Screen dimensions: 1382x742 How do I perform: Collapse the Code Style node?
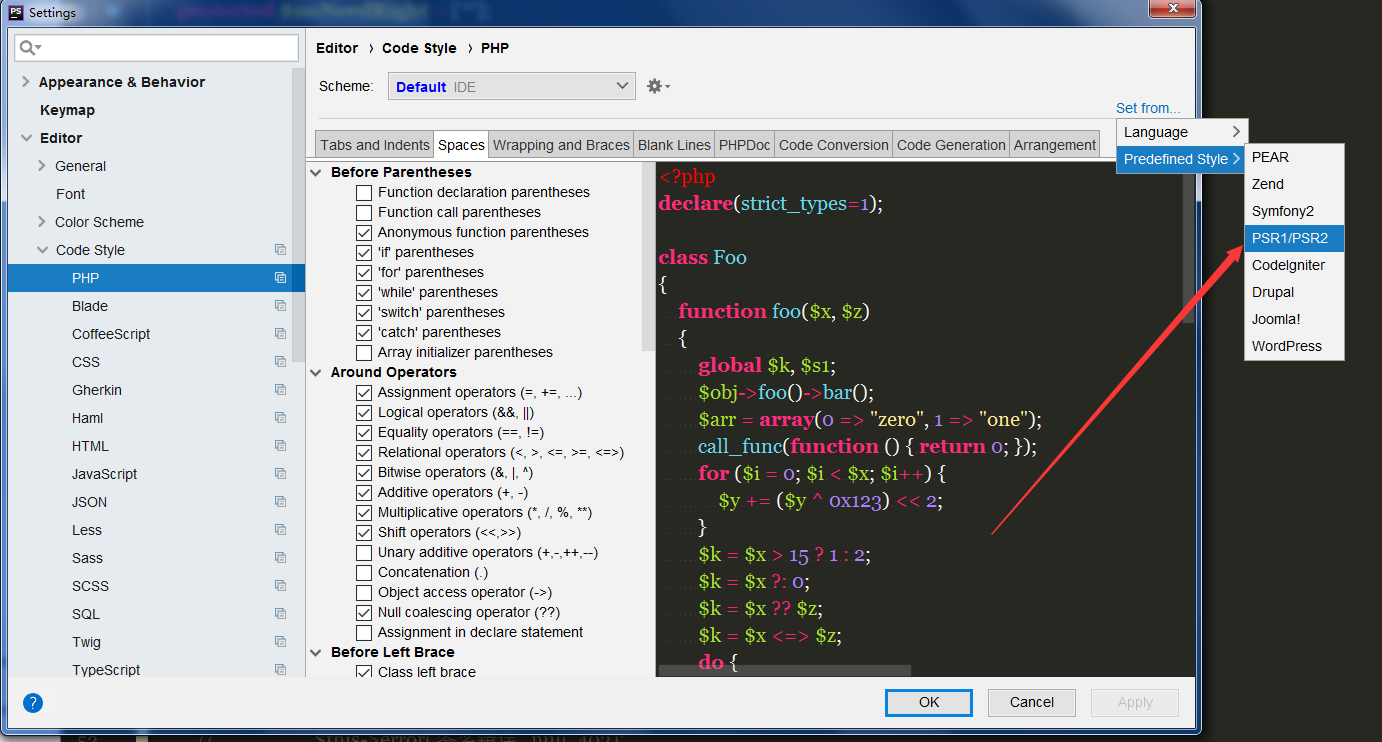(x=42, y=250)
